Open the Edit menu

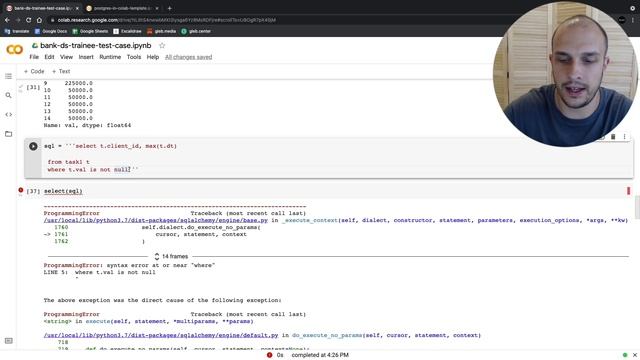click(49, 57)
